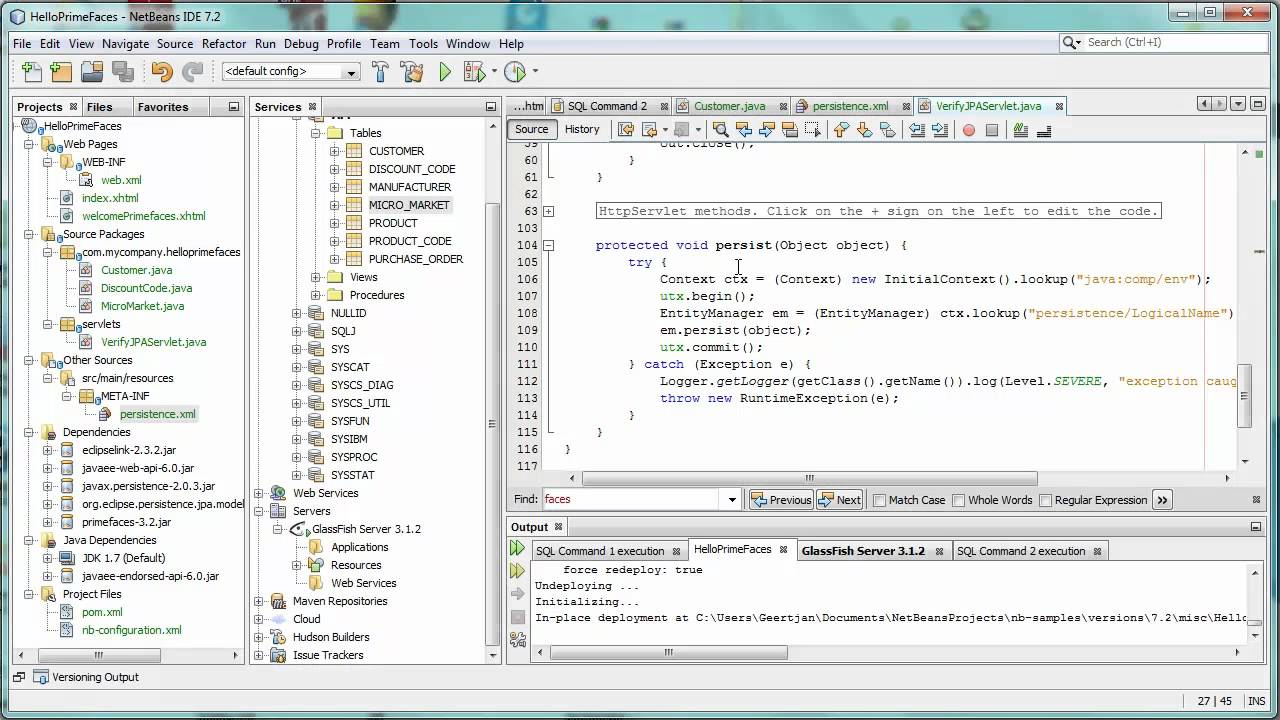Screen dimensions: 1280x720
Task: Start macro recording with red circle icon
Action: [968, 130]
